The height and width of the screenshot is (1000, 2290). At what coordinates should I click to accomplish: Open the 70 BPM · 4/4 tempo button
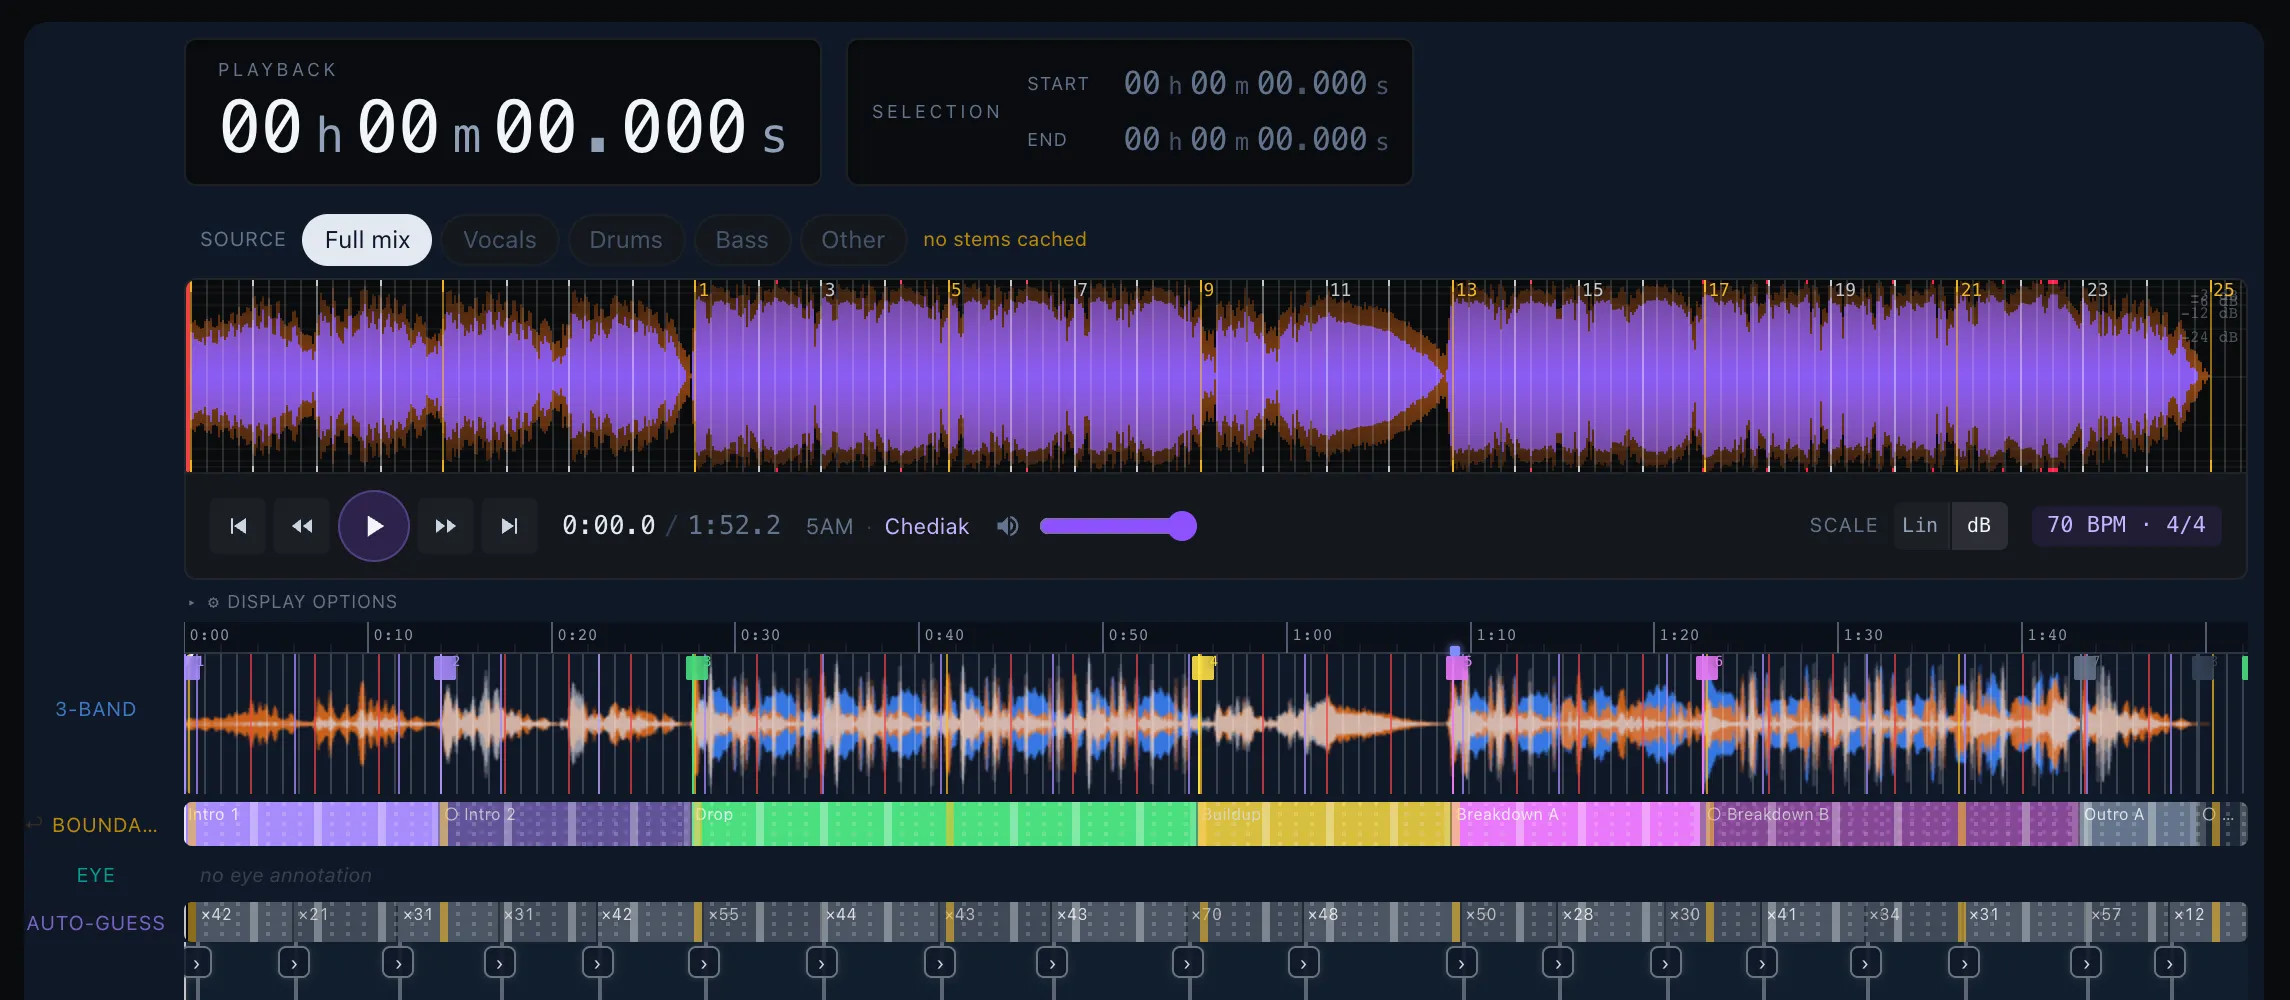2126,526
